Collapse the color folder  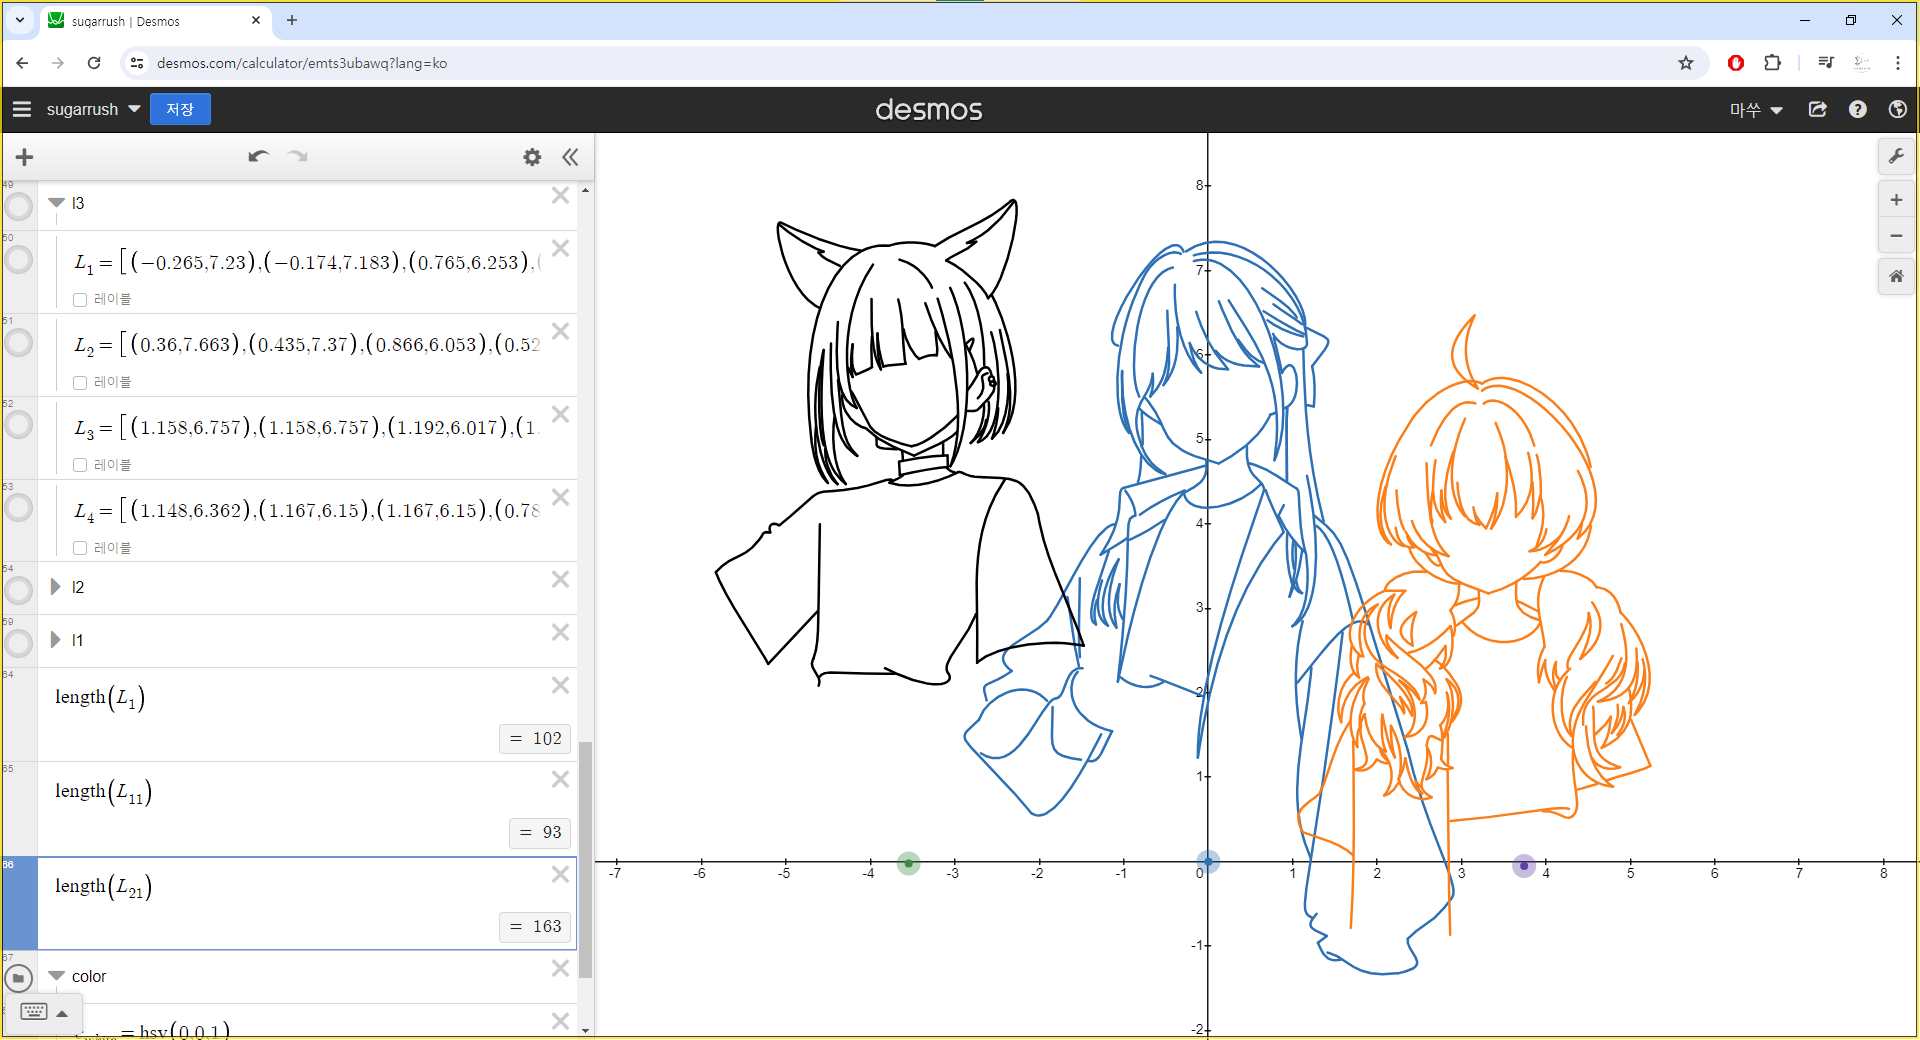coord(56,976)
